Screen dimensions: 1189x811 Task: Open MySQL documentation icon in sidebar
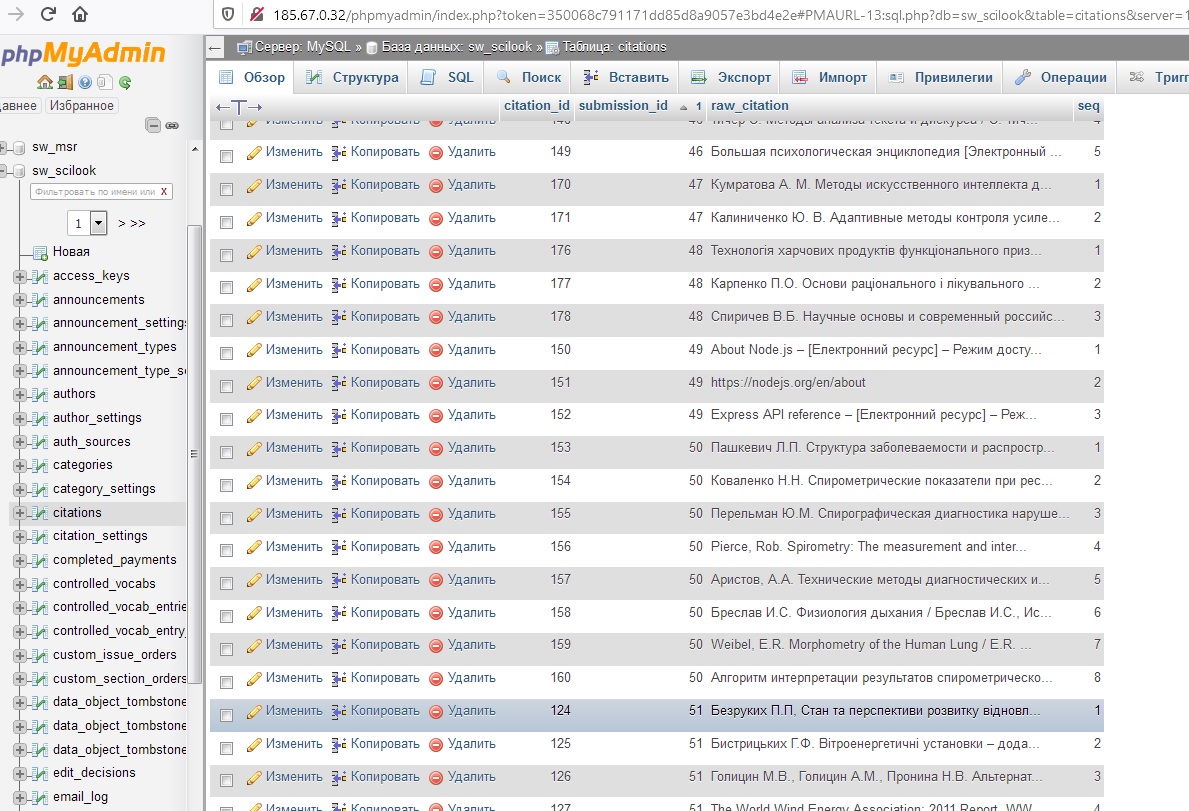click(x=105, y=81)
